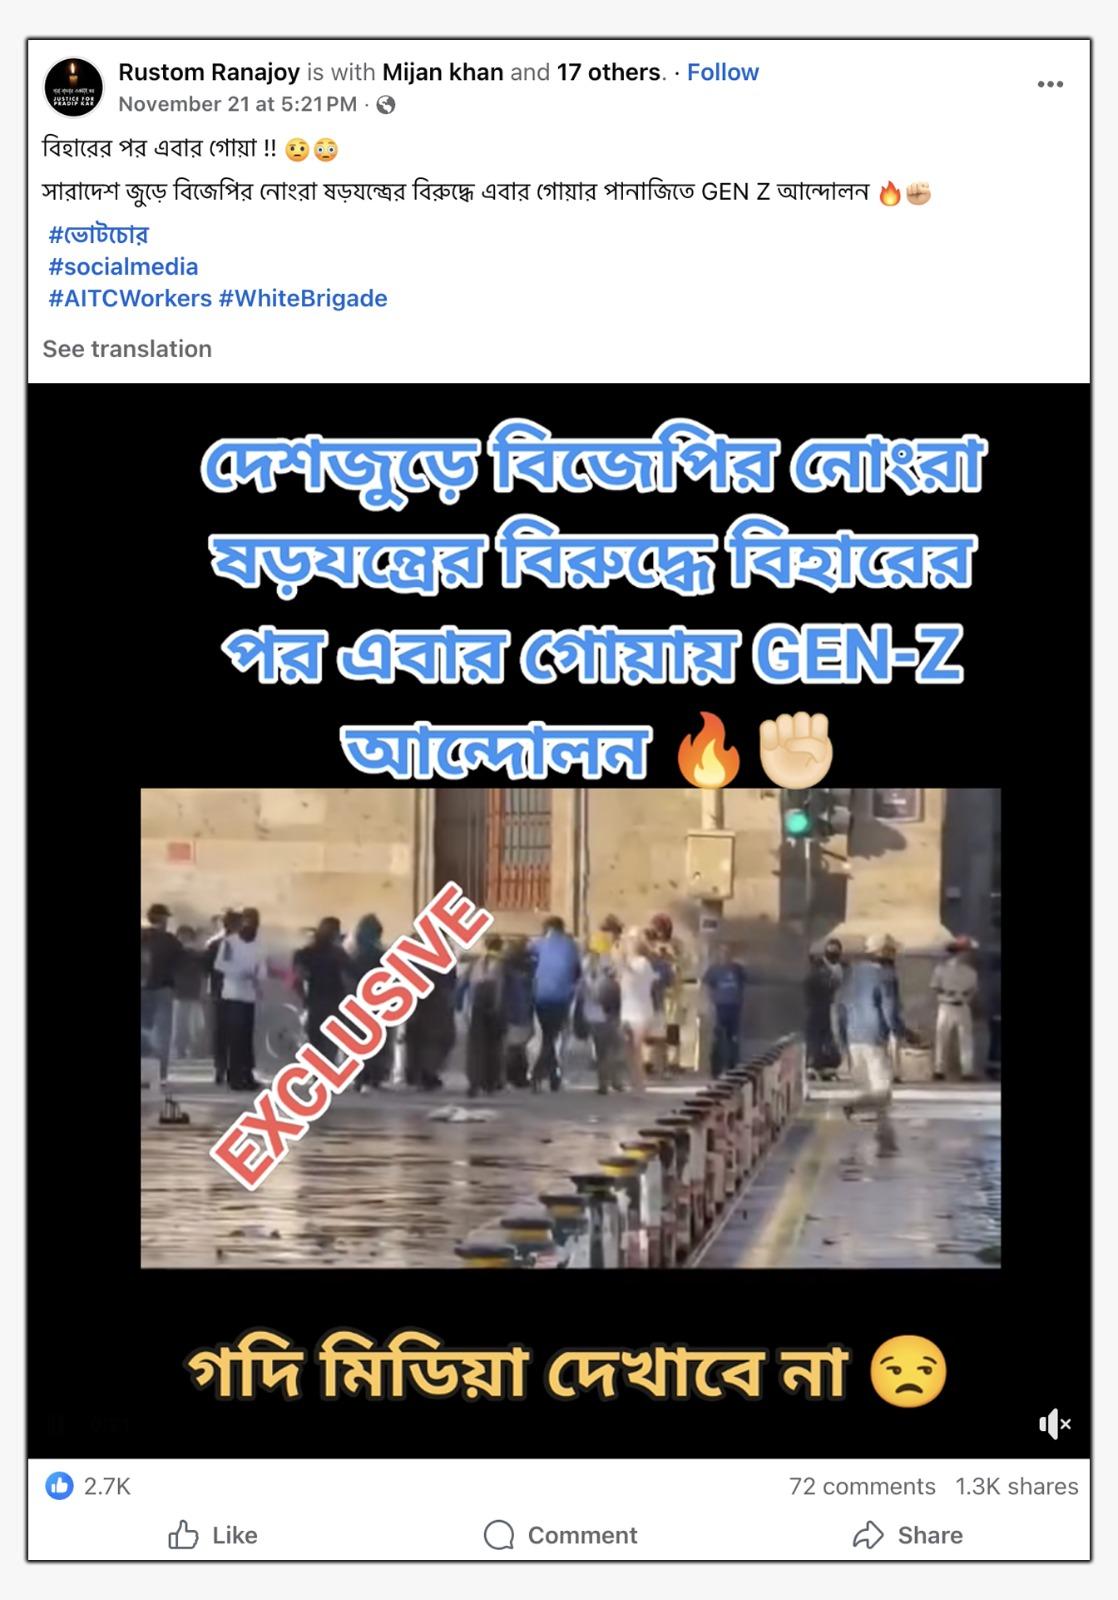
Task: Open Mijan khan's profile
Action: point(443,72)
